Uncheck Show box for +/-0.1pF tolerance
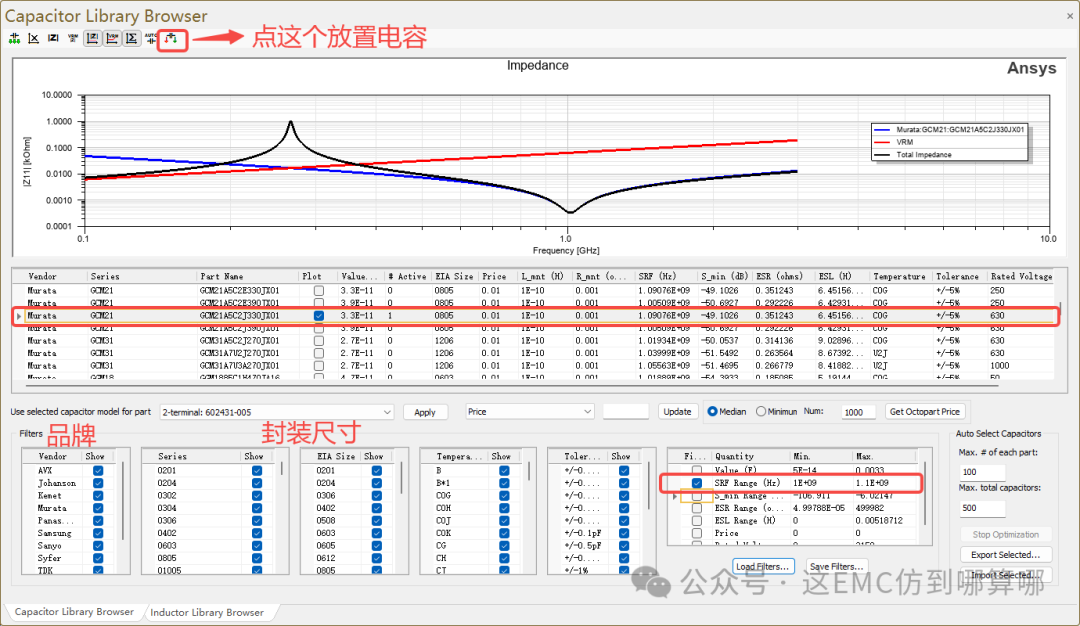 [624, 533]
